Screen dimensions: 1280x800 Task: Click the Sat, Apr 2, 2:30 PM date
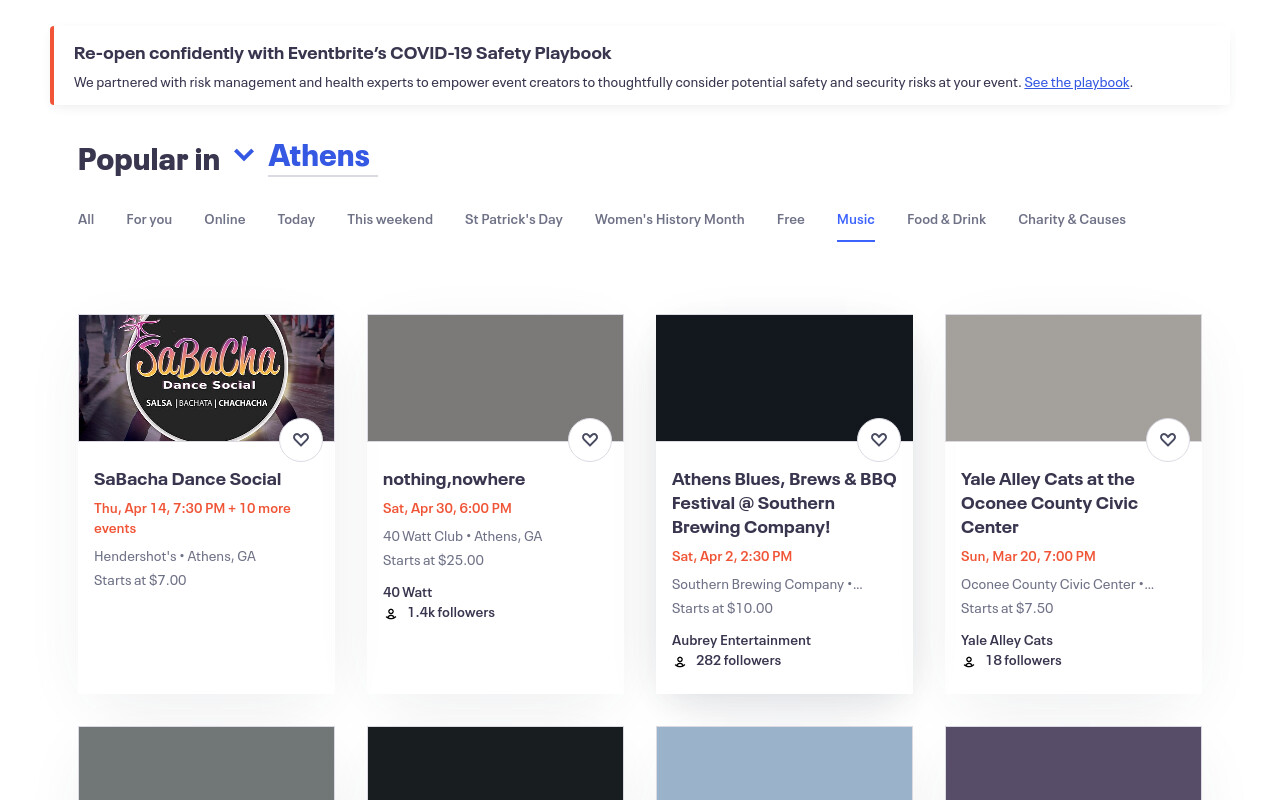[x=732, y=556]
